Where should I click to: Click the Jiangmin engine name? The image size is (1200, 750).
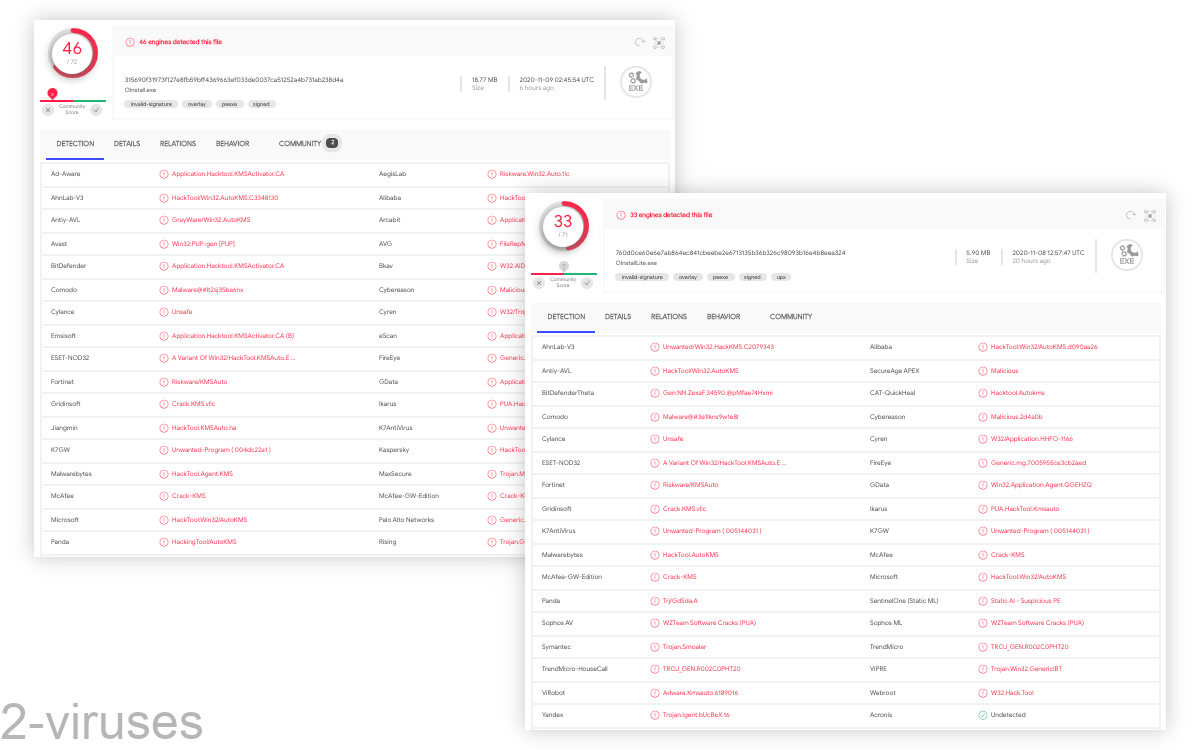[65, 427]
